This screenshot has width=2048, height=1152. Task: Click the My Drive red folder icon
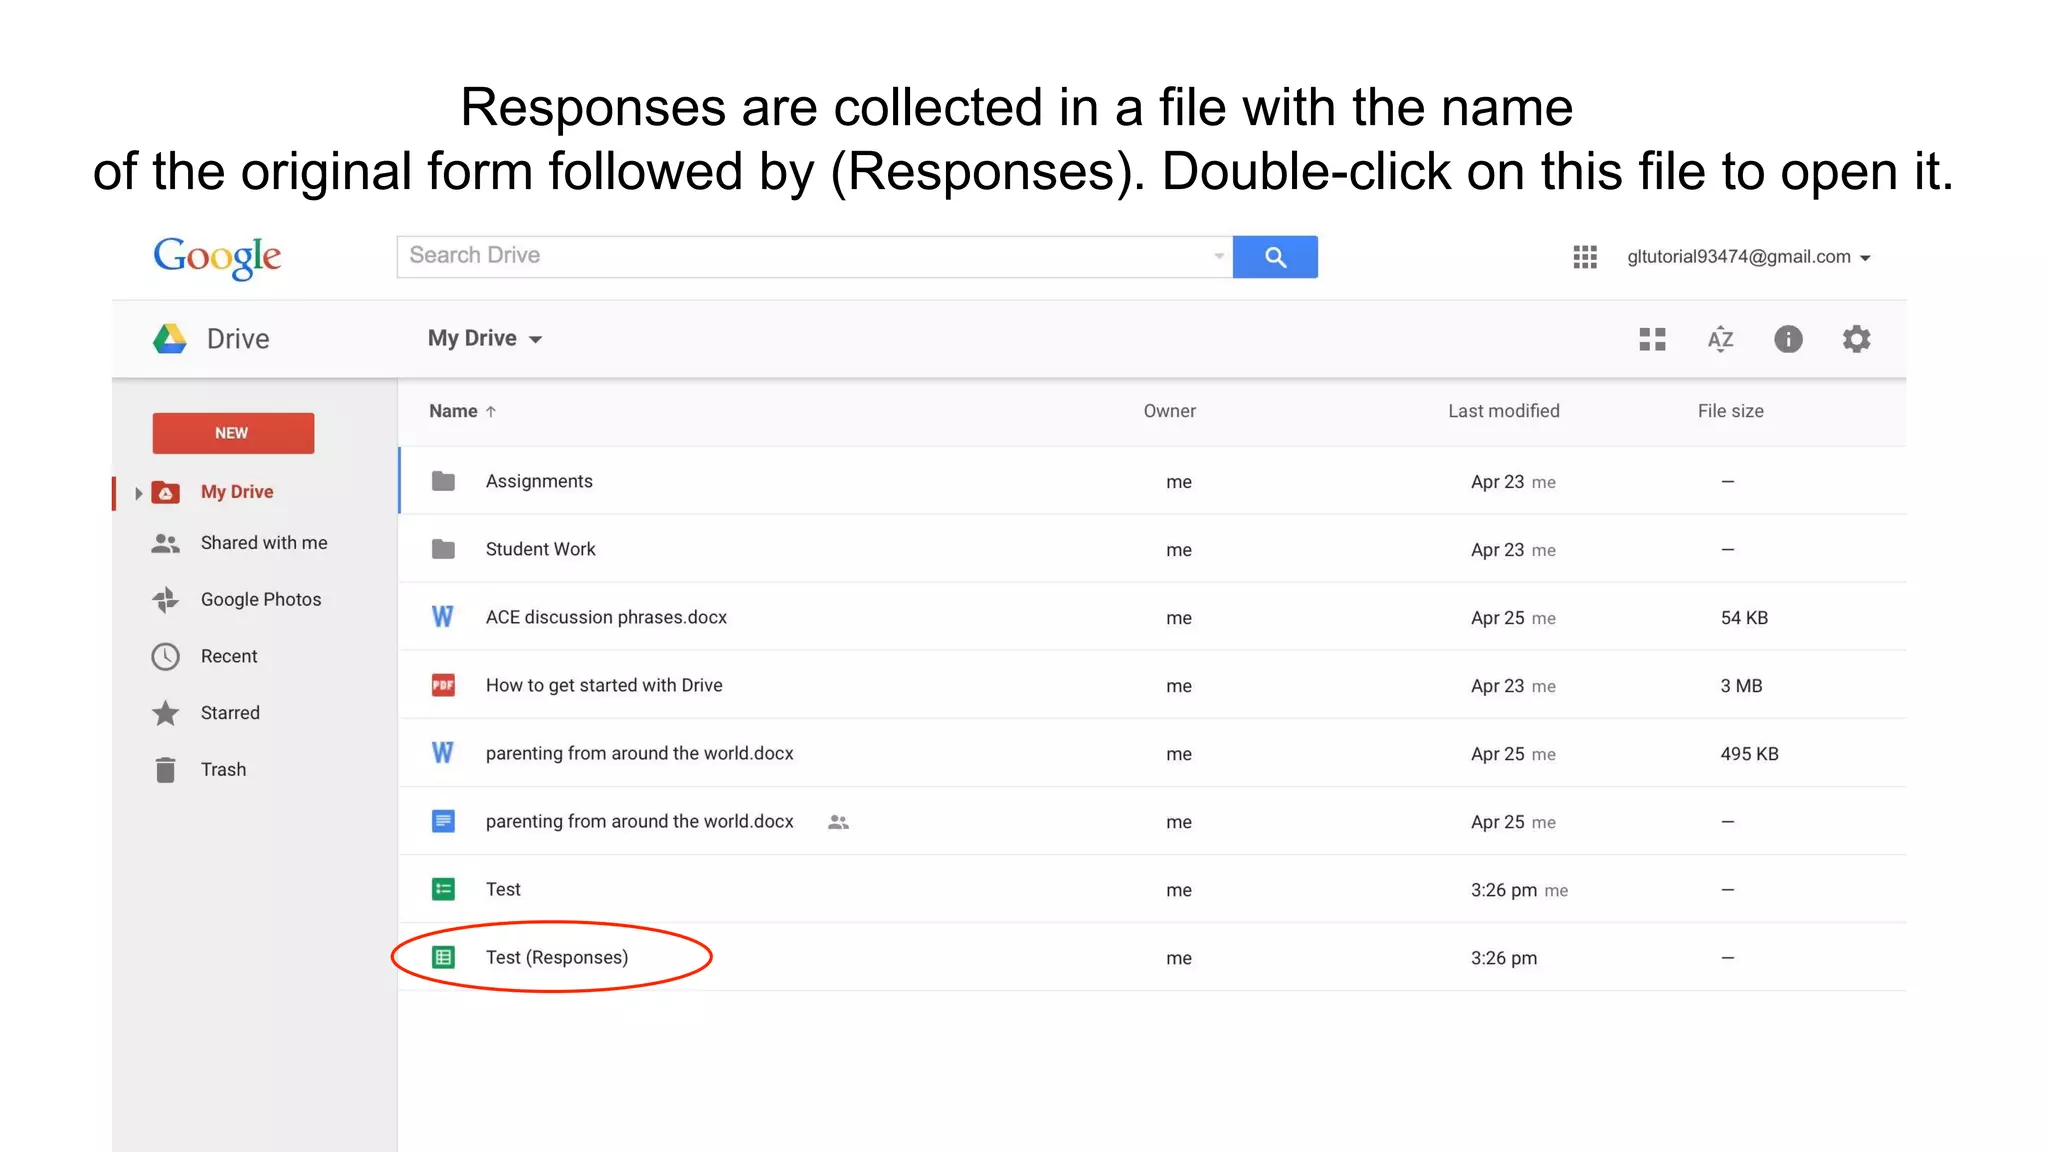pyautogui.click(x=165, y=492)
